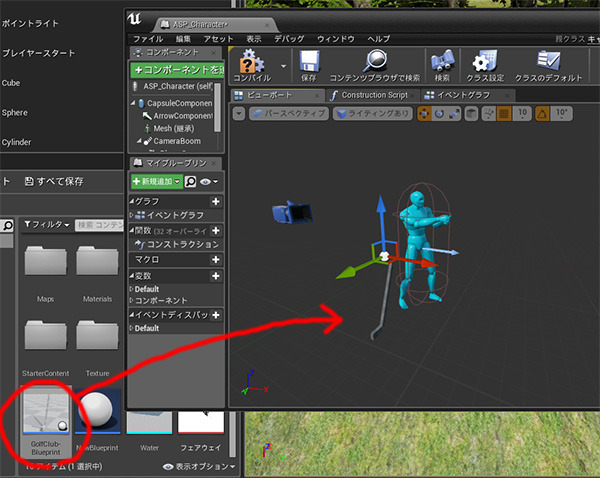Click the content search input field
The height and width of the screenshot is (478, 600).
99,225
